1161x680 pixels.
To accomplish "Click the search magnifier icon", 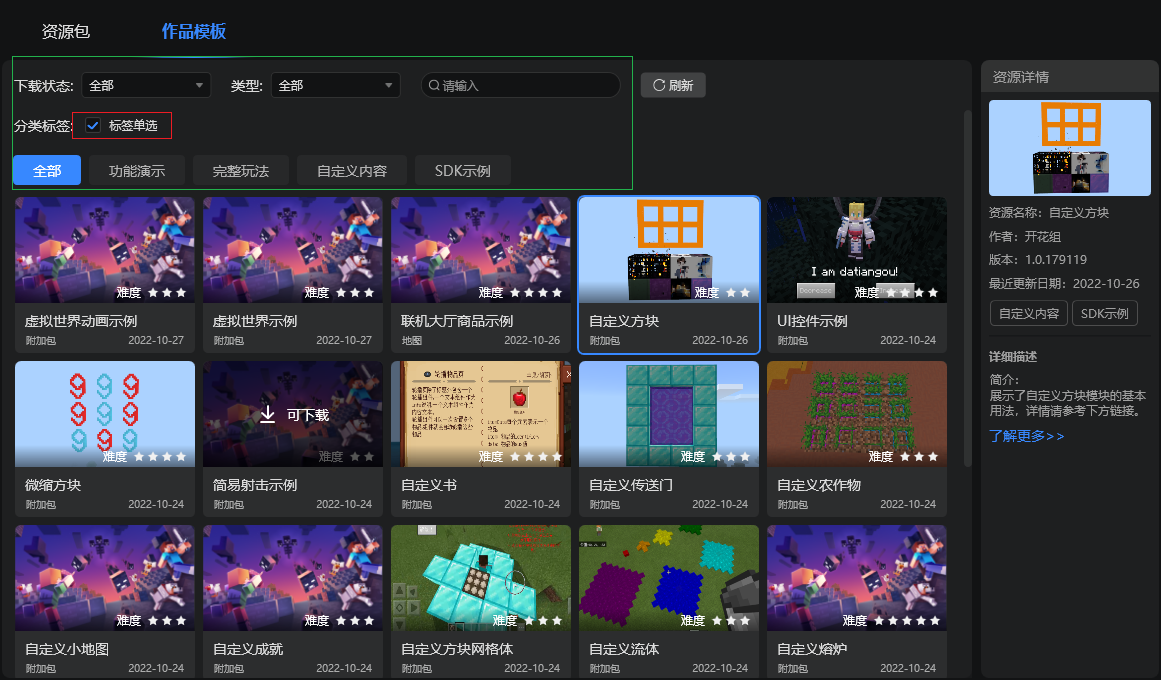I will (x=434, y=85).
